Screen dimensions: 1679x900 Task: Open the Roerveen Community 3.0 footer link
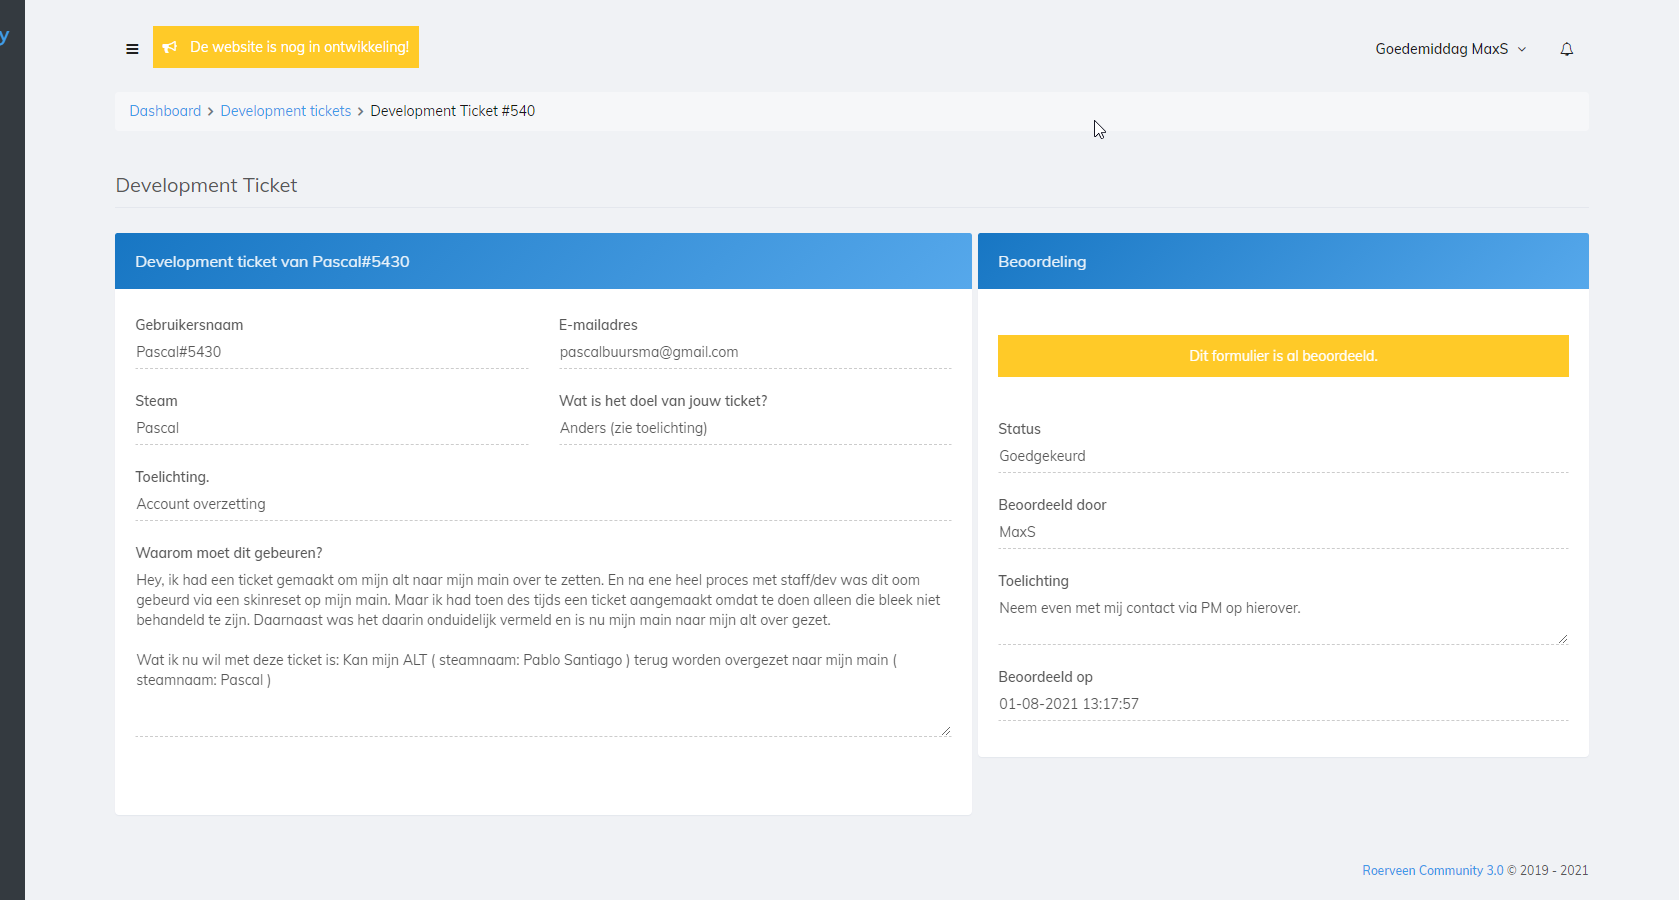[x=1432, y=871]
